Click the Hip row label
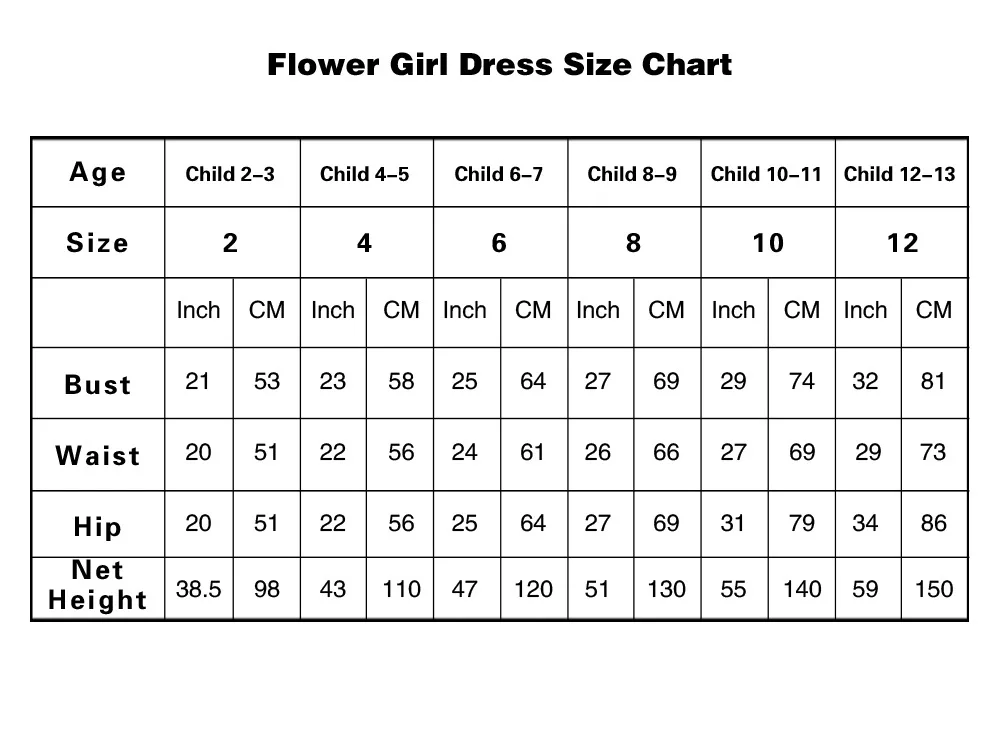This screenshot has width=1000, height=742. pyautogui.click(x=98, y=526)
